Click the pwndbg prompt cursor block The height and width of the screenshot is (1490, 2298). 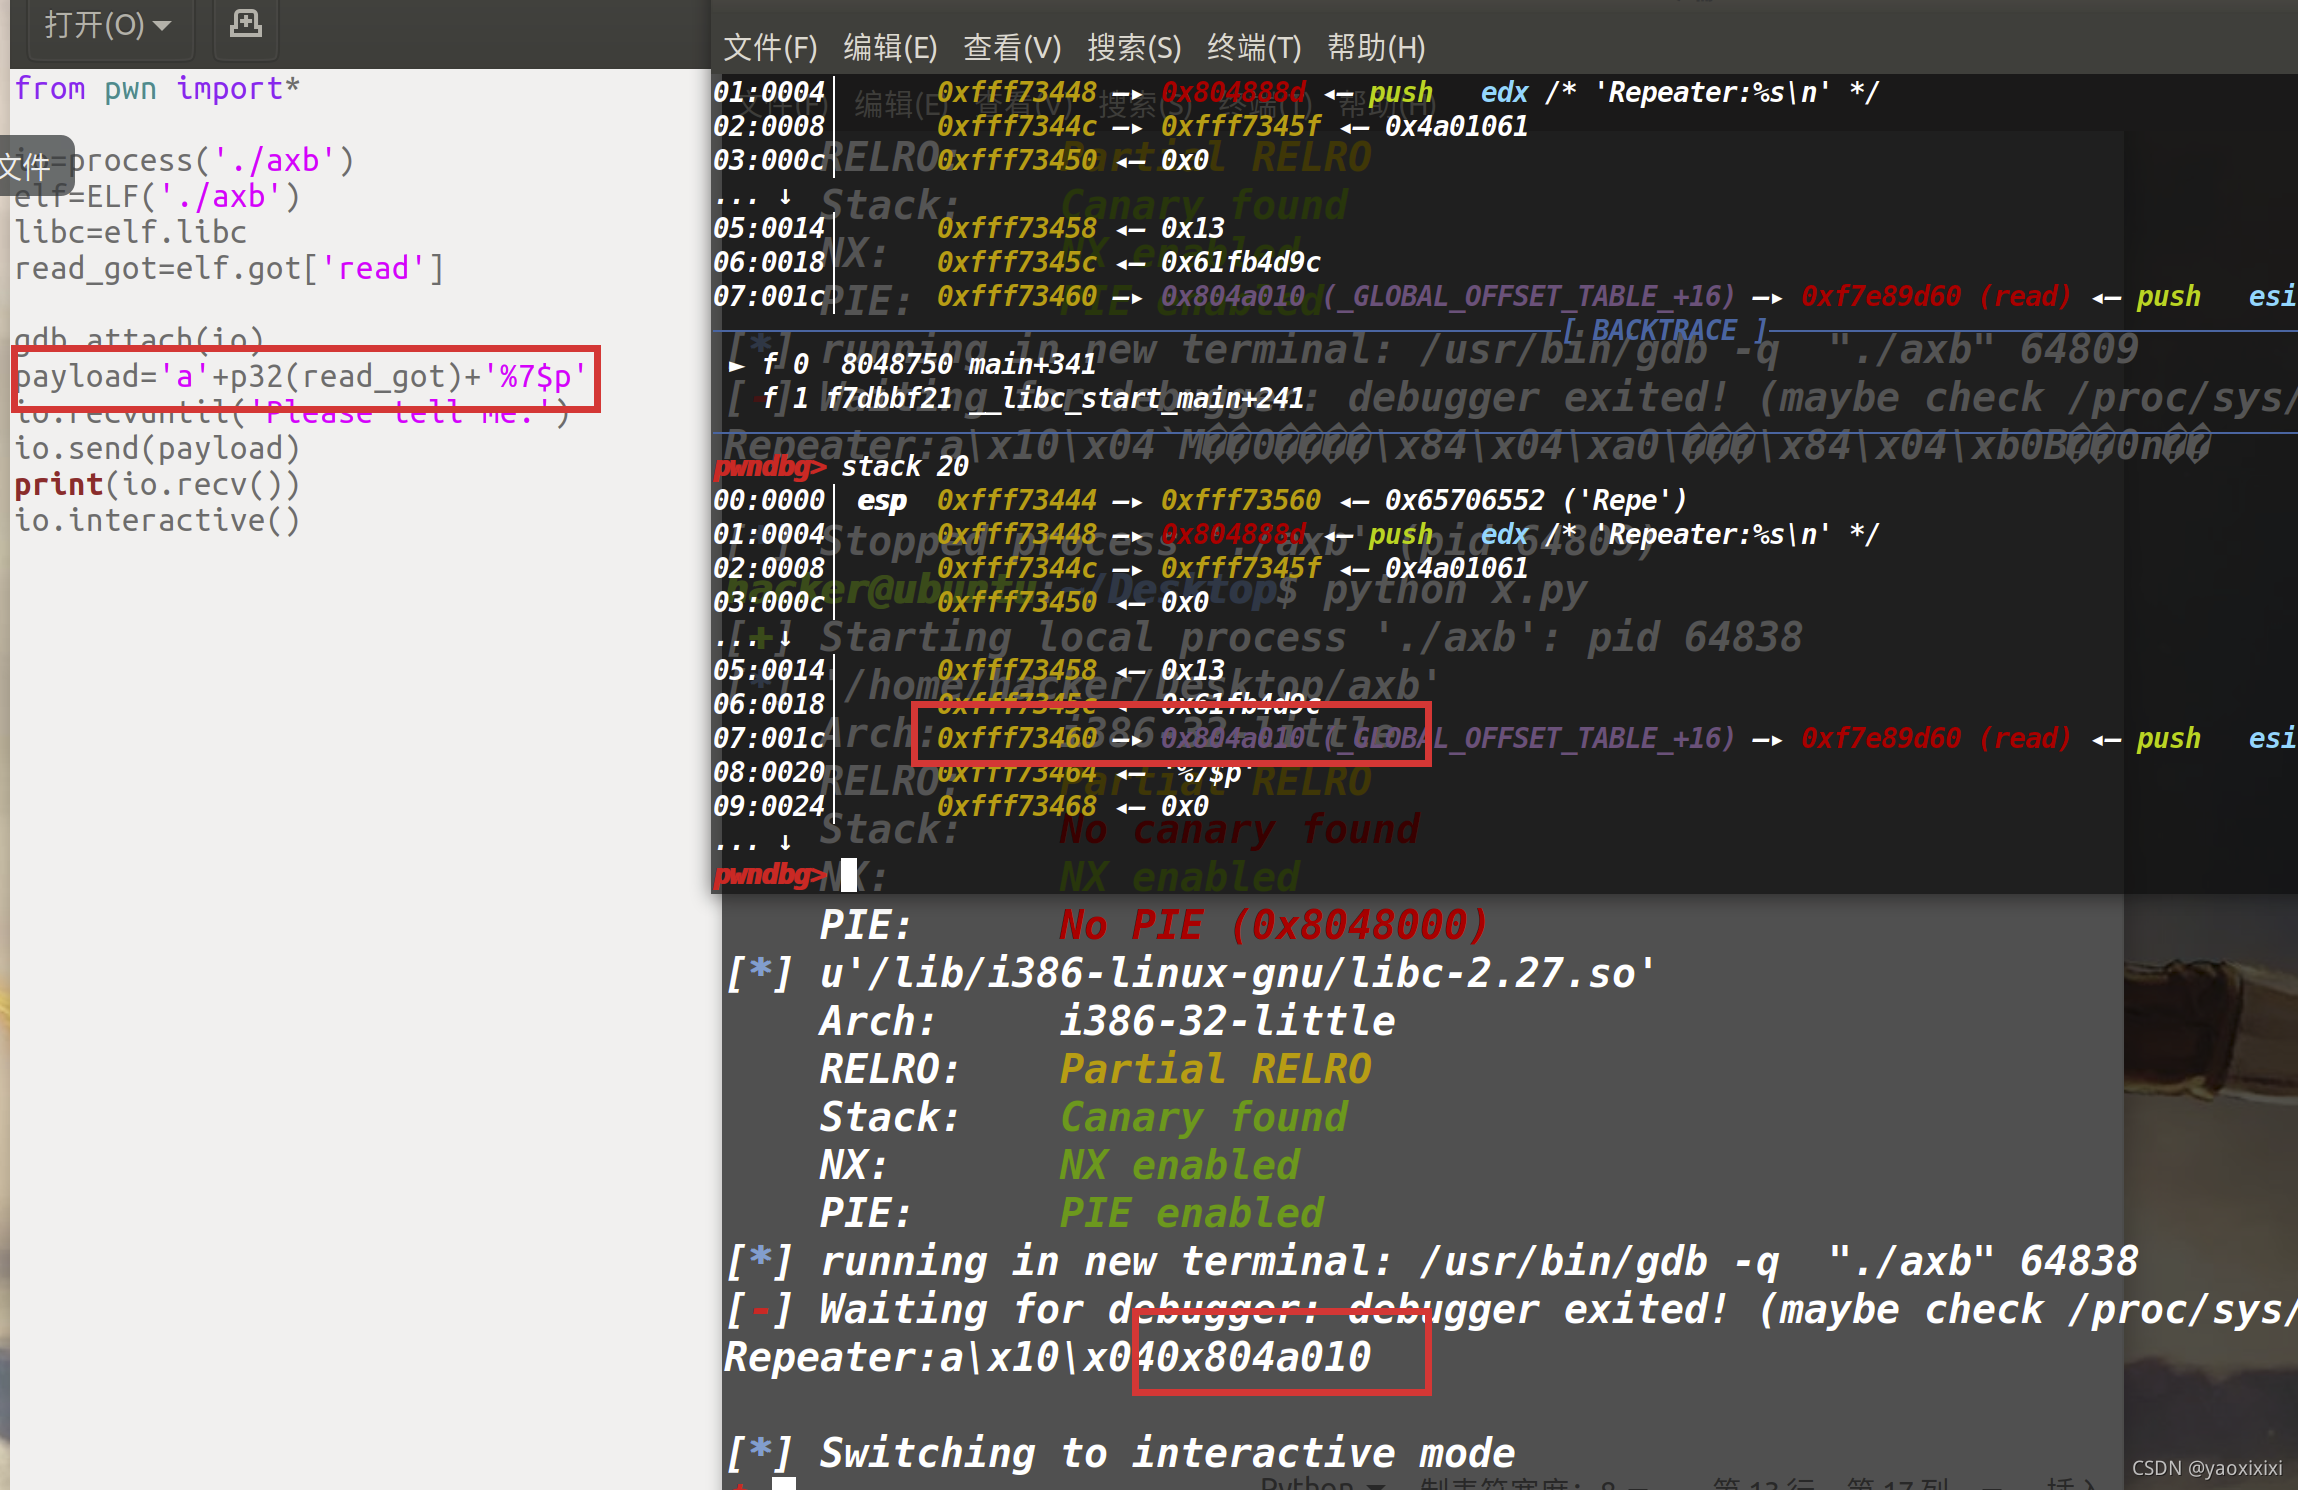848,875
